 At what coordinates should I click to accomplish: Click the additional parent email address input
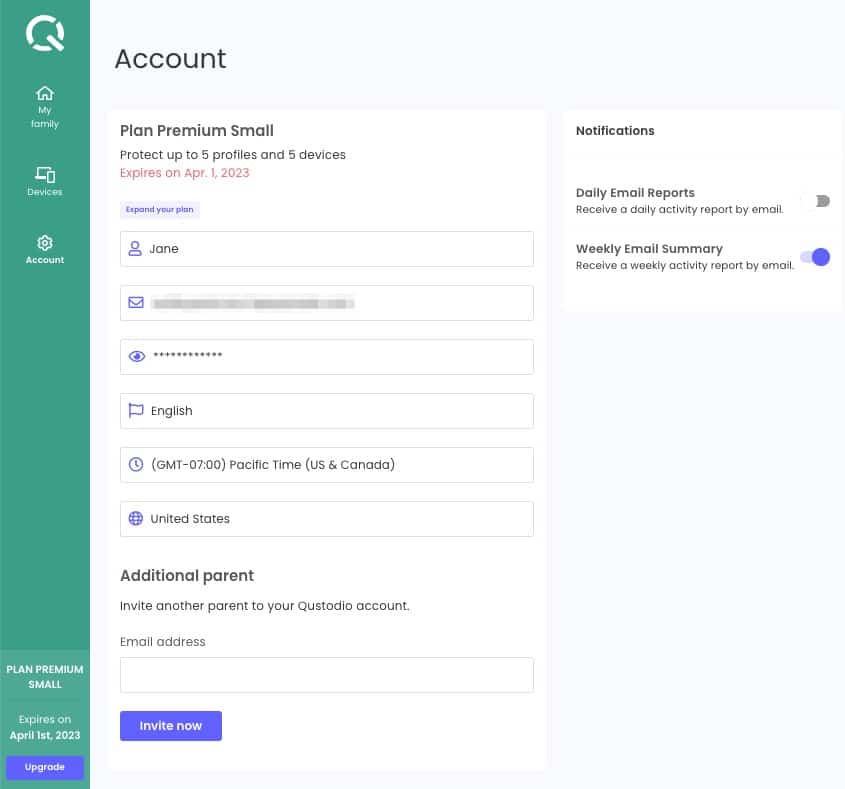click(x=327, y=675)
